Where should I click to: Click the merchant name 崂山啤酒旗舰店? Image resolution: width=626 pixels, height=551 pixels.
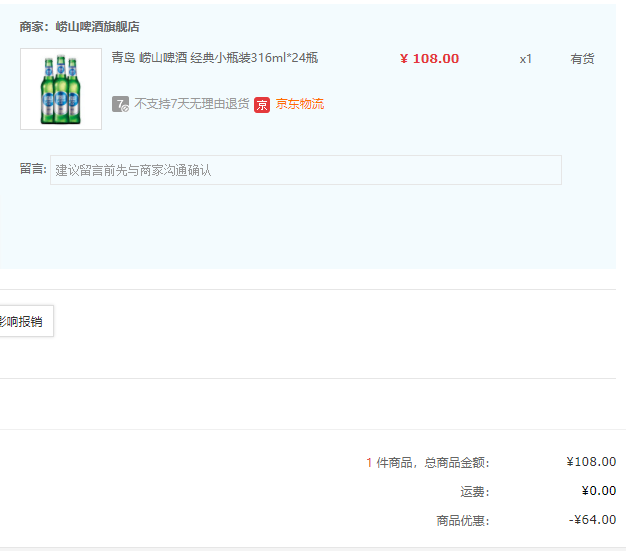97,27
